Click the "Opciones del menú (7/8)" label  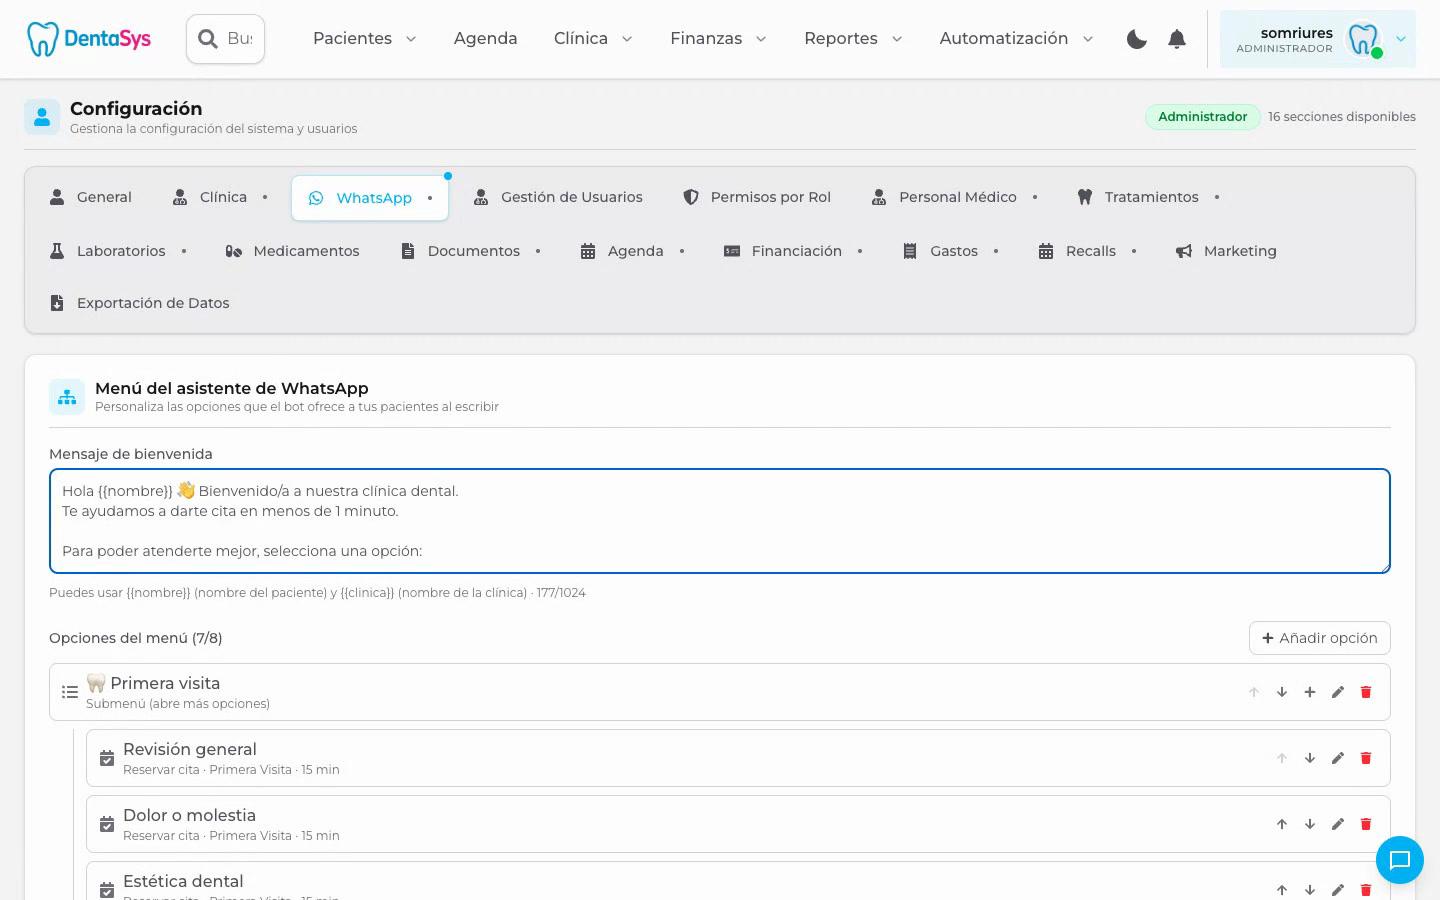136,638
